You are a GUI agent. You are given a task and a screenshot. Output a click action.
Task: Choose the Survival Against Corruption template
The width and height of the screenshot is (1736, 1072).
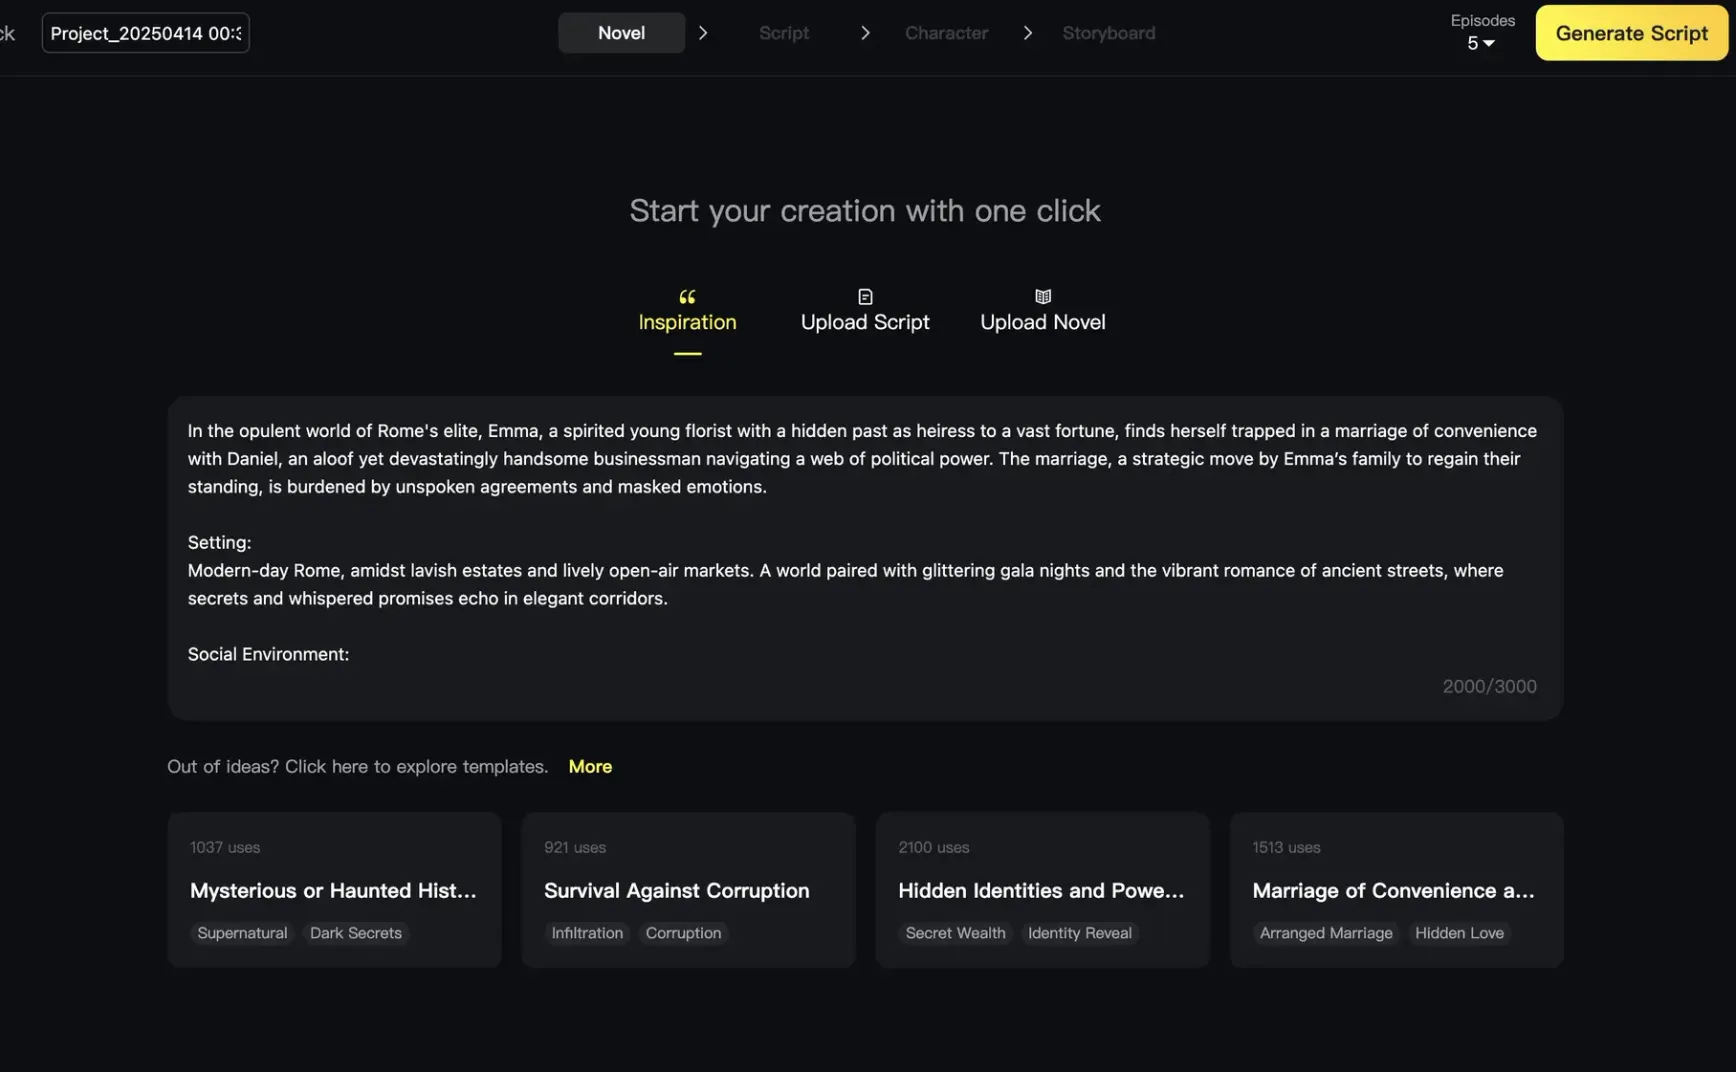688,890
